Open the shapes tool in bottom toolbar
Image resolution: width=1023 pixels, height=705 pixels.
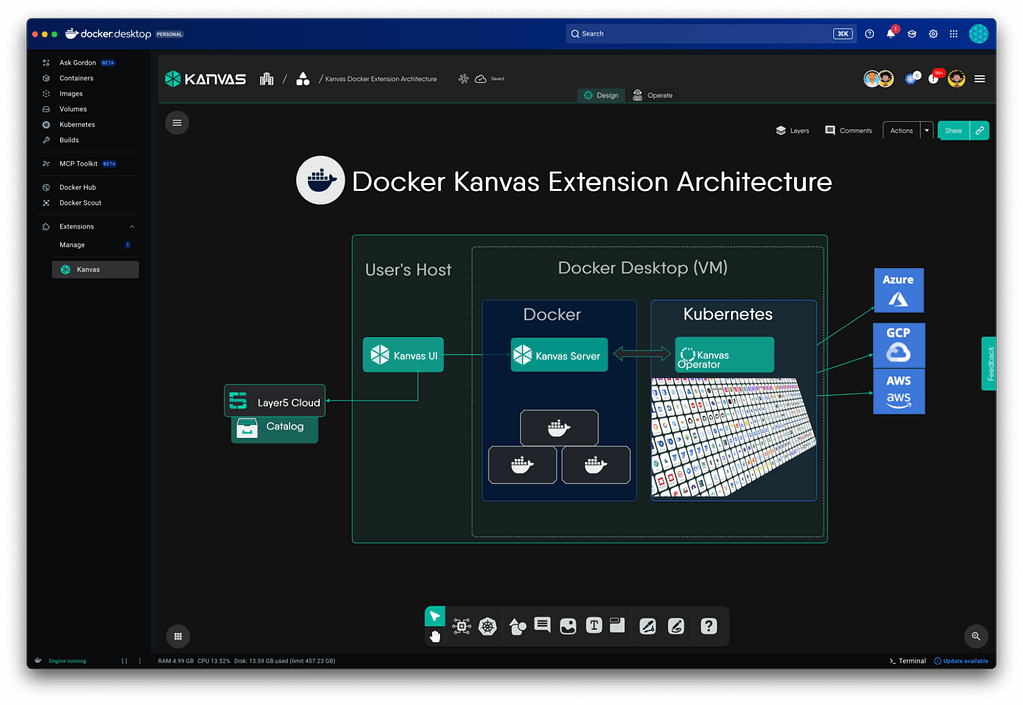(517, 626)
